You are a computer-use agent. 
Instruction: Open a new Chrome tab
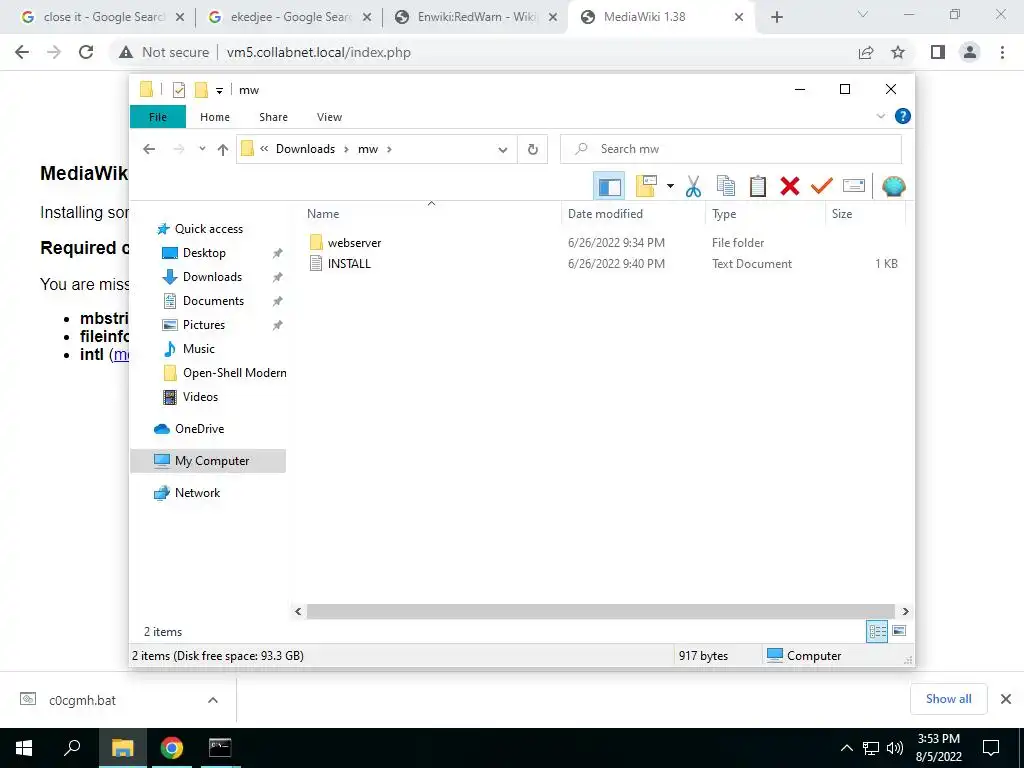tap(776, 18)
